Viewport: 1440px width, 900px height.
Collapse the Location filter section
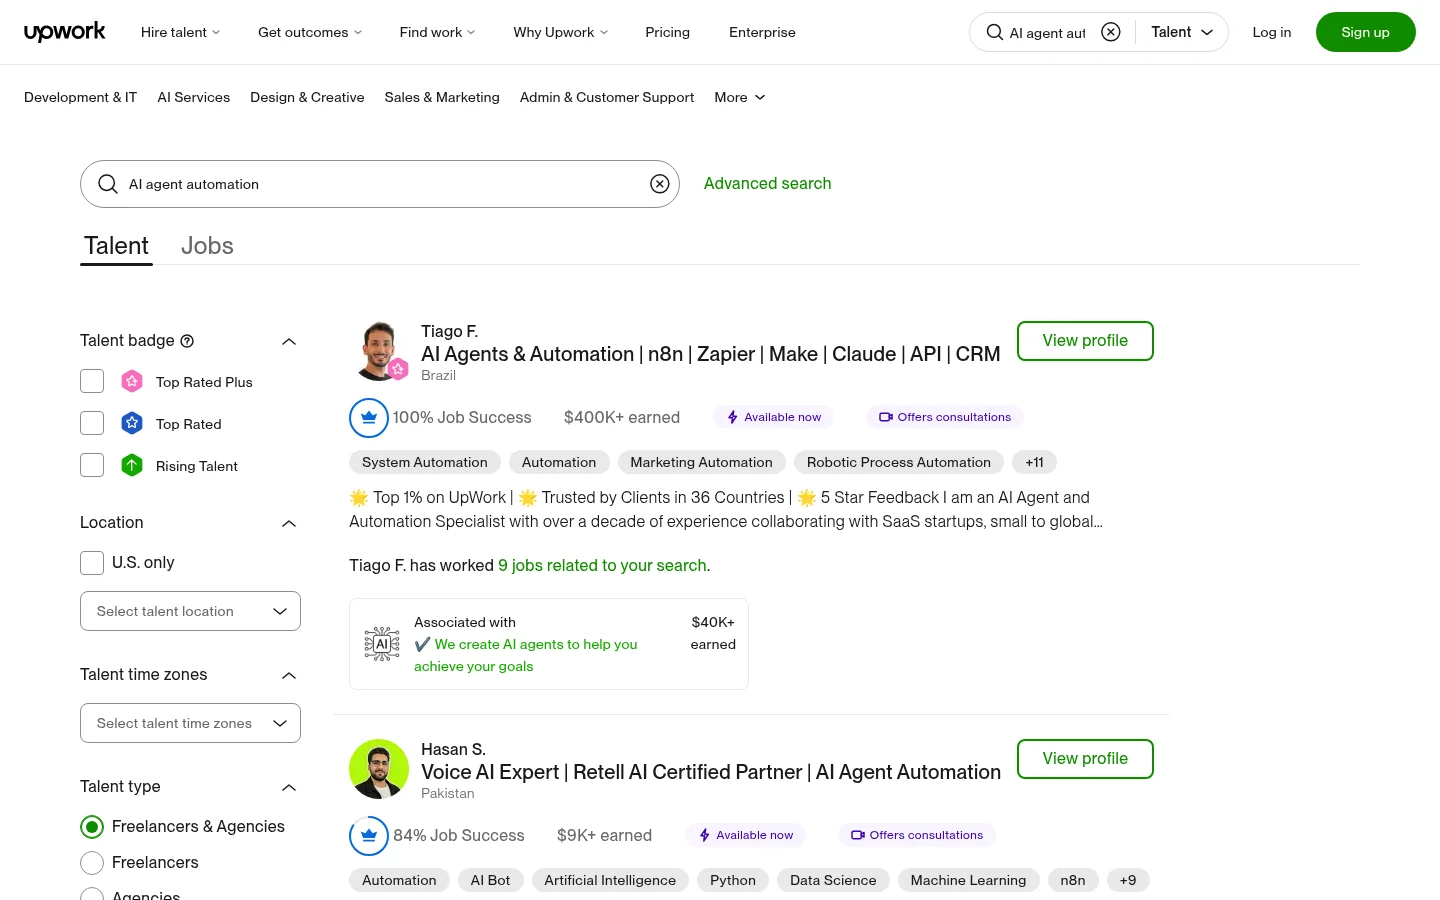coord(289,523)
